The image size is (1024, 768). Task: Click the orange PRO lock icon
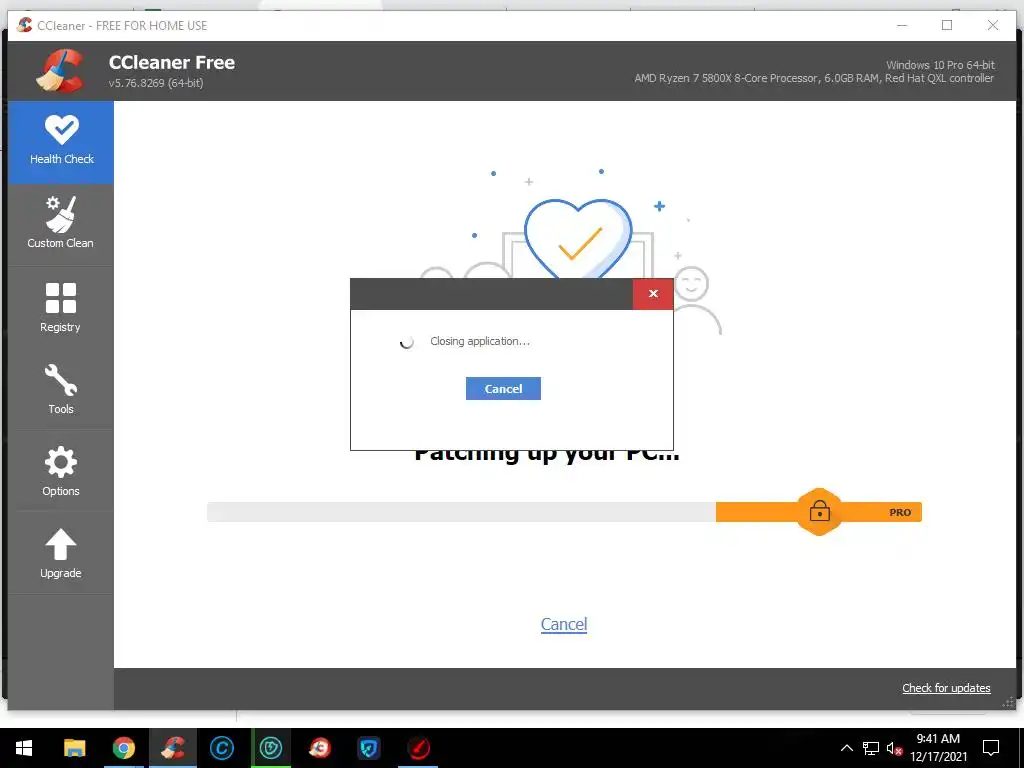pyautogui.click(x=819, y=511)
